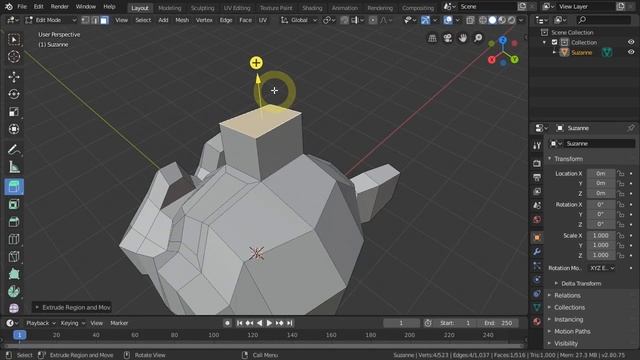Click play animation button
This screenshot has height=360, width=640.
[x=269, y=323]
